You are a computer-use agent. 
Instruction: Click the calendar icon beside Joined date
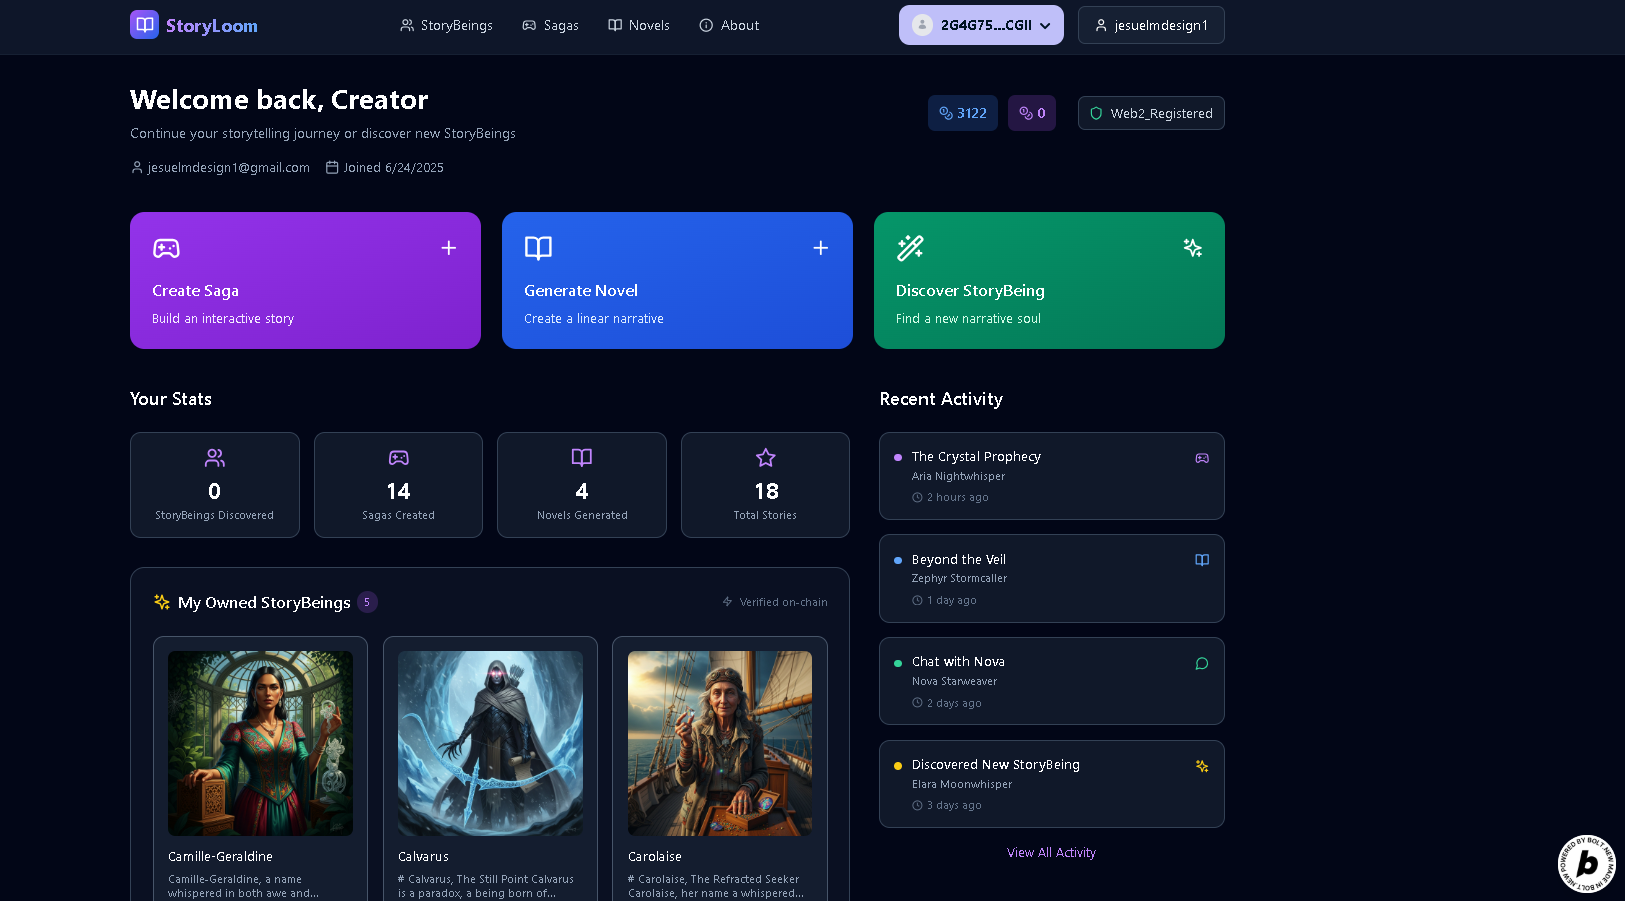pyautogui.click(x=332, y=167)
